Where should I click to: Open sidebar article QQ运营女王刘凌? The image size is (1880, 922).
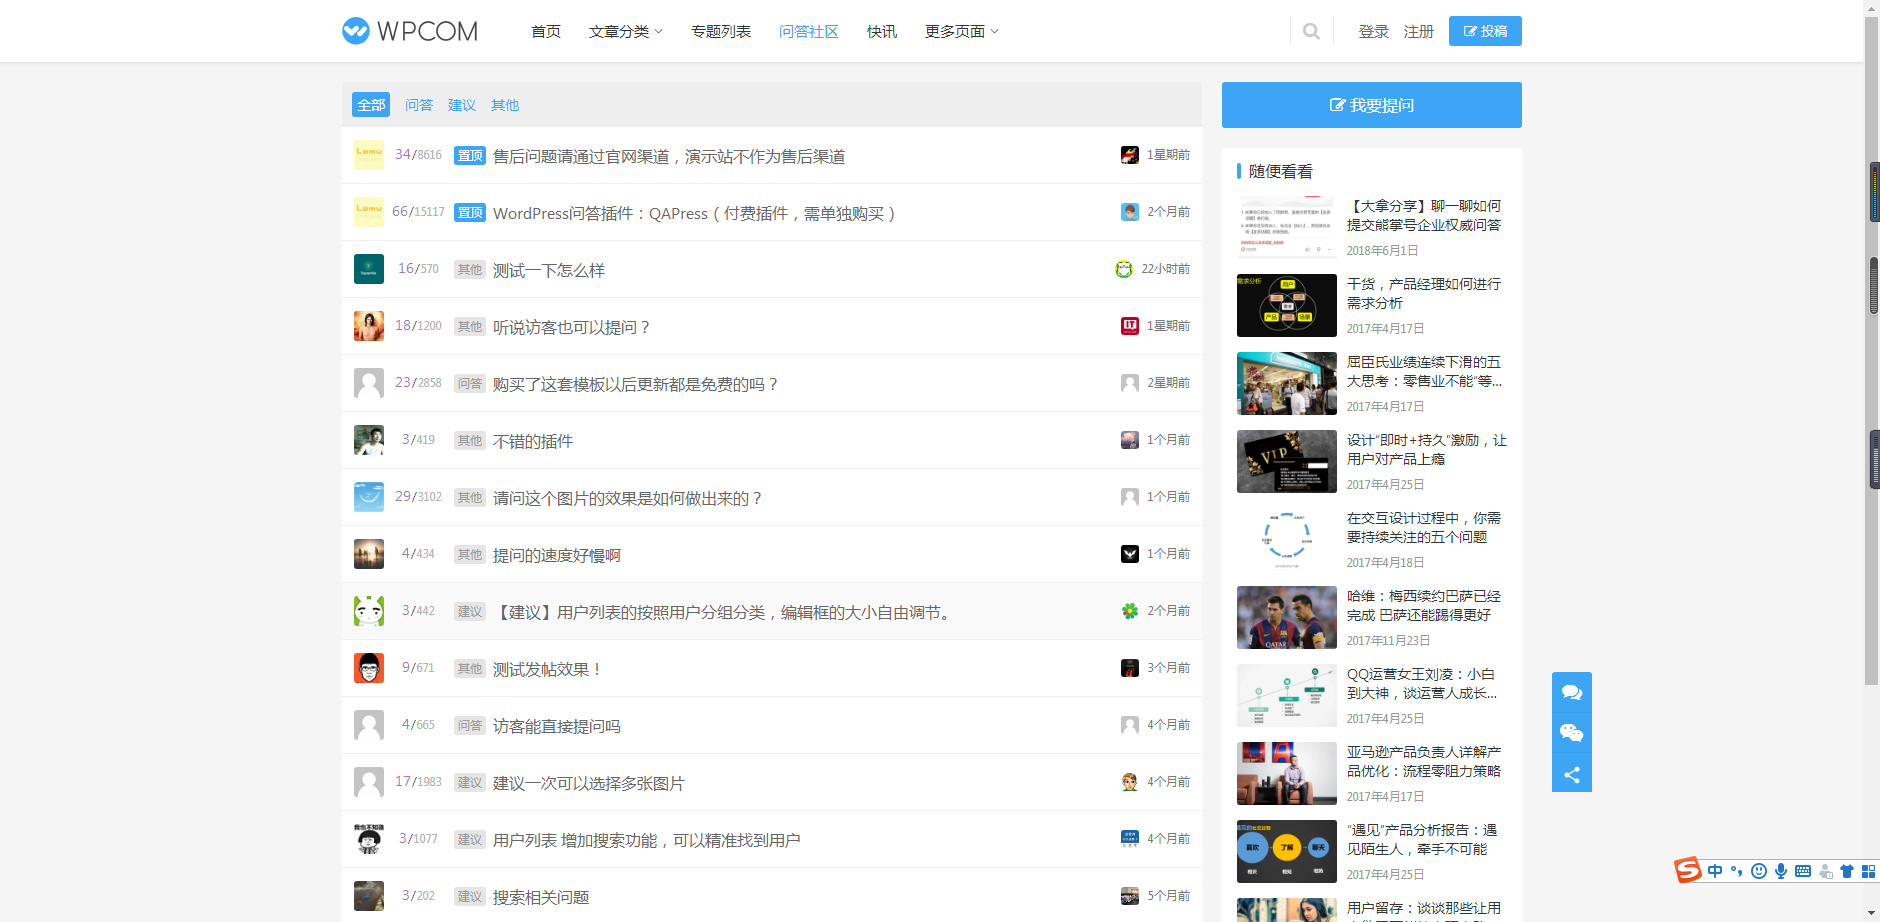pyautogui.click(x=1422, y=683)
